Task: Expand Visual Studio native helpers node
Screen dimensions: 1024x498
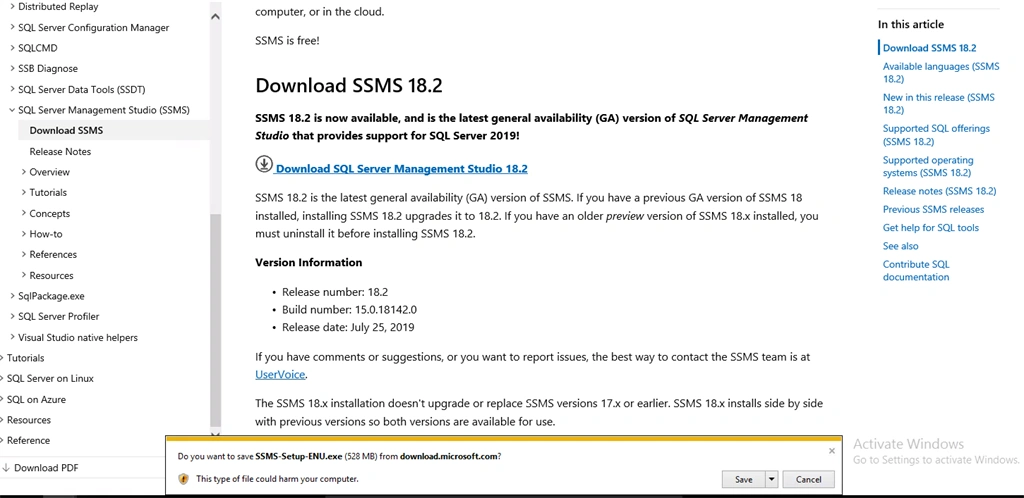Action: tap(12, 337)
